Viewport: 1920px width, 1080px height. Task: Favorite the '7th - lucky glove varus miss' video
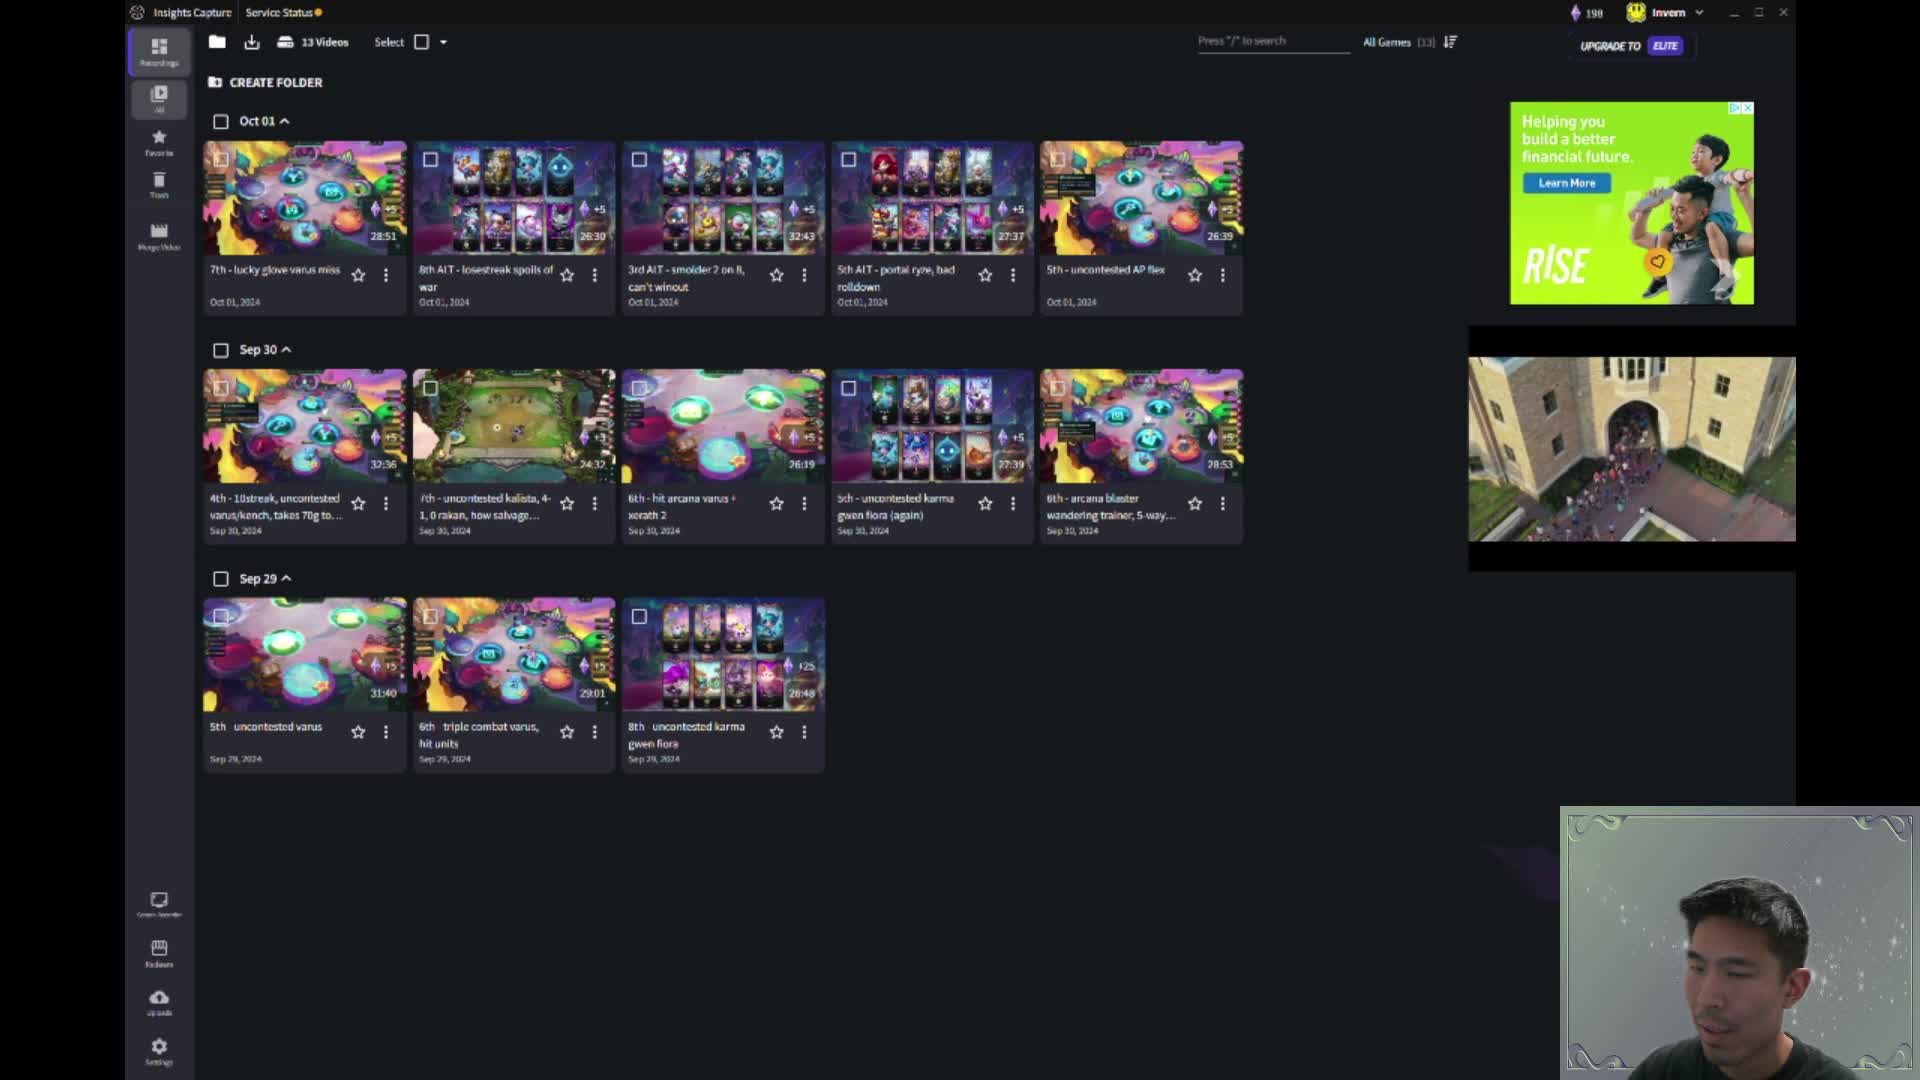358,275
